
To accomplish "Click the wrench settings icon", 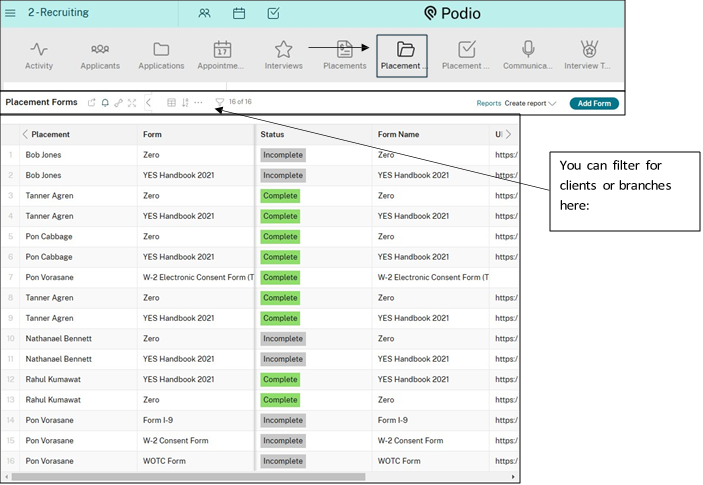I will 118,103.
